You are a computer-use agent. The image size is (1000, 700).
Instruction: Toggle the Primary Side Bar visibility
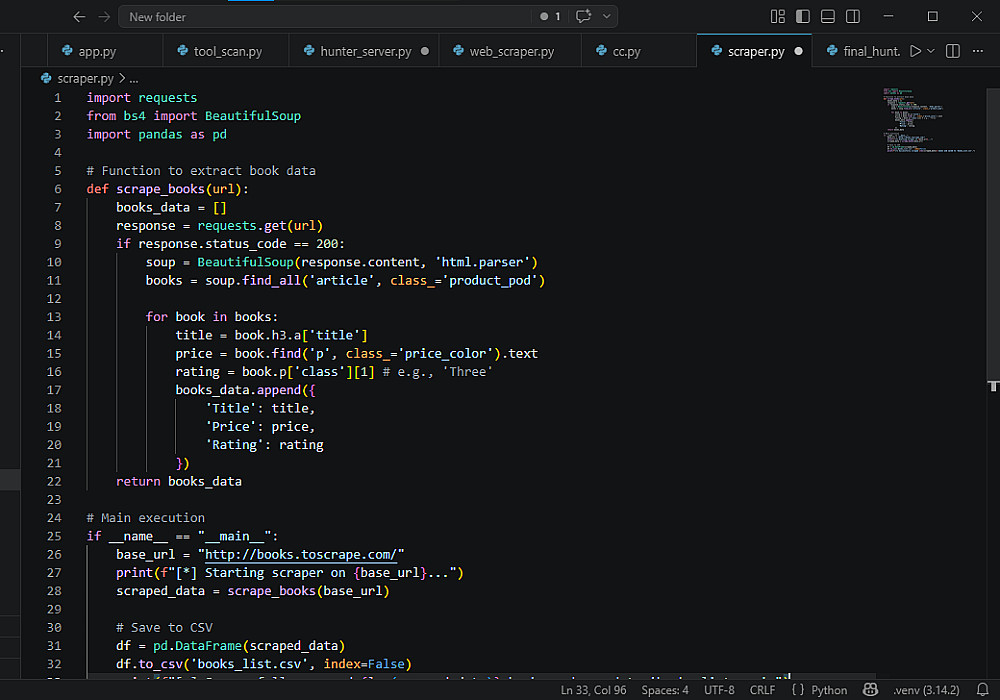[803, 16]
